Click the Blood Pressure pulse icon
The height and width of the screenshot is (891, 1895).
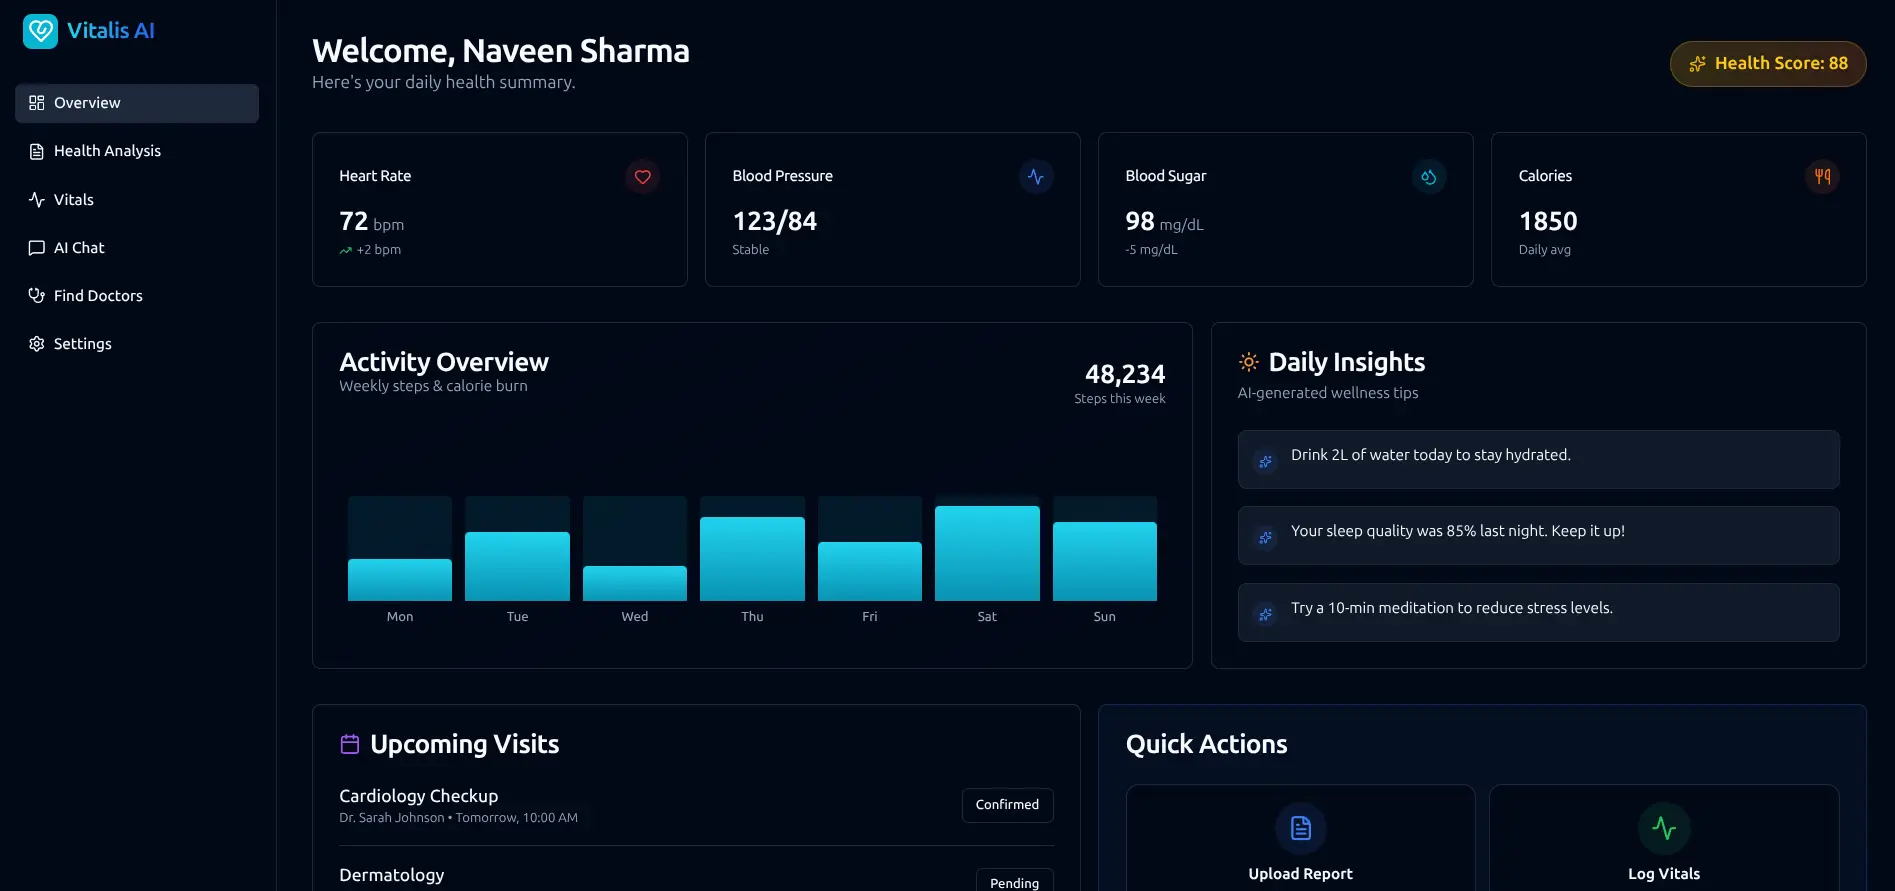tap(1035, 177)
